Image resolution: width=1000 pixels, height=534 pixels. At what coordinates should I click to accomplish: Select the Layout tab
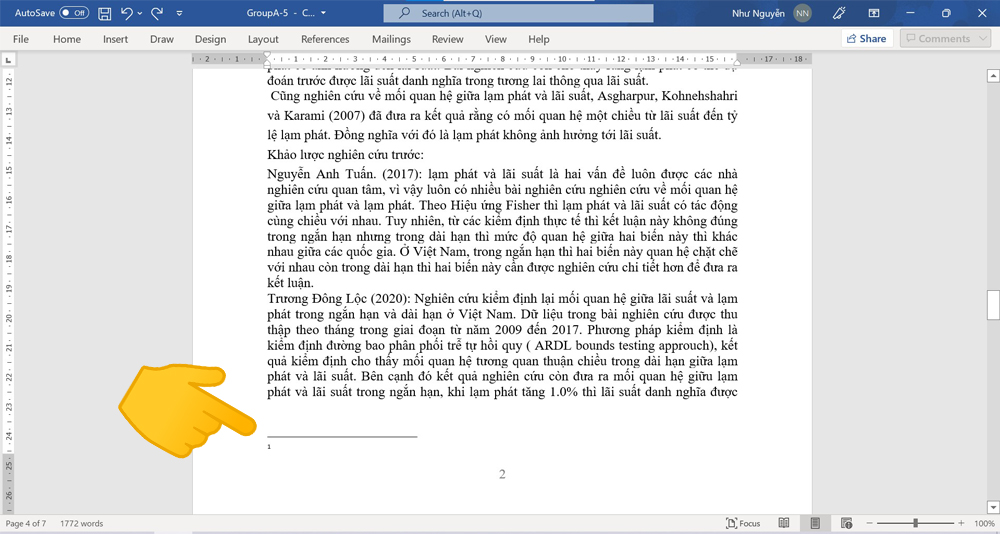point(263,39)
